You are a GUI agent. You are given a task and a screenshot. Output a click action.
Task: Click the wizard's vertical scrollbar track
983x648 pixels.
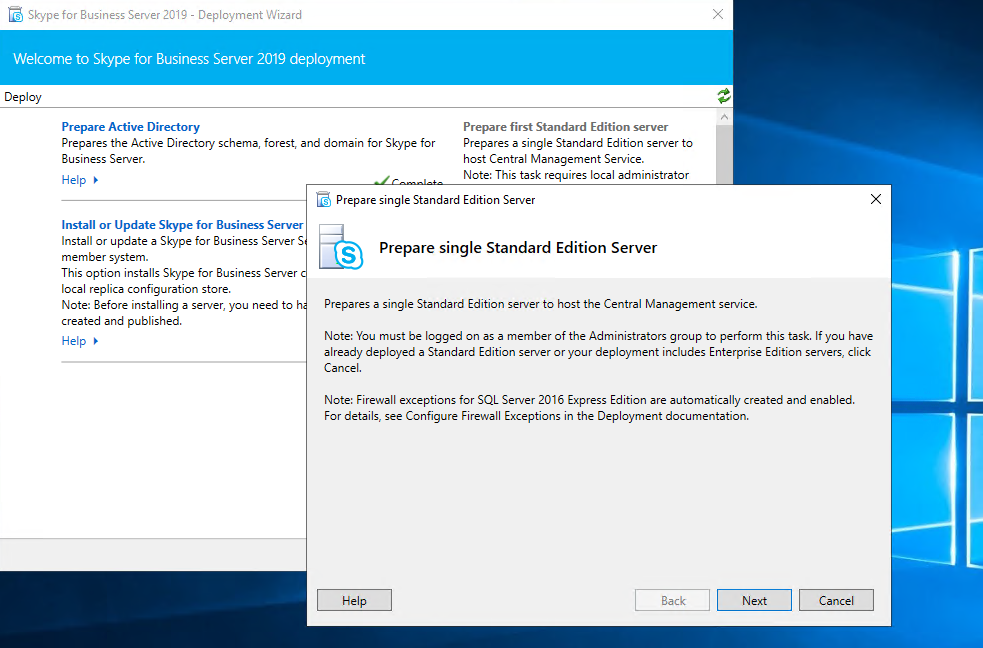(x=724, y=155)
